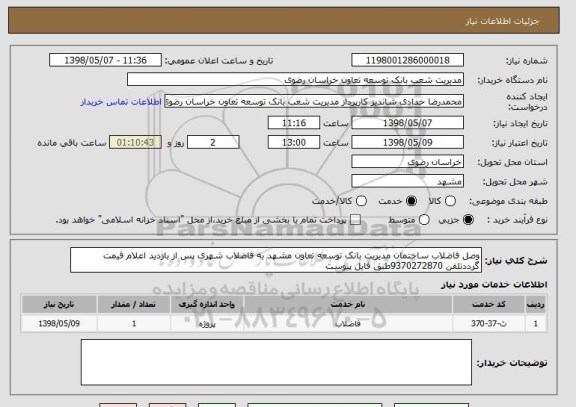Click the request creator name field
This screenshot has height=407, width=576.
(x=314, y=101)
